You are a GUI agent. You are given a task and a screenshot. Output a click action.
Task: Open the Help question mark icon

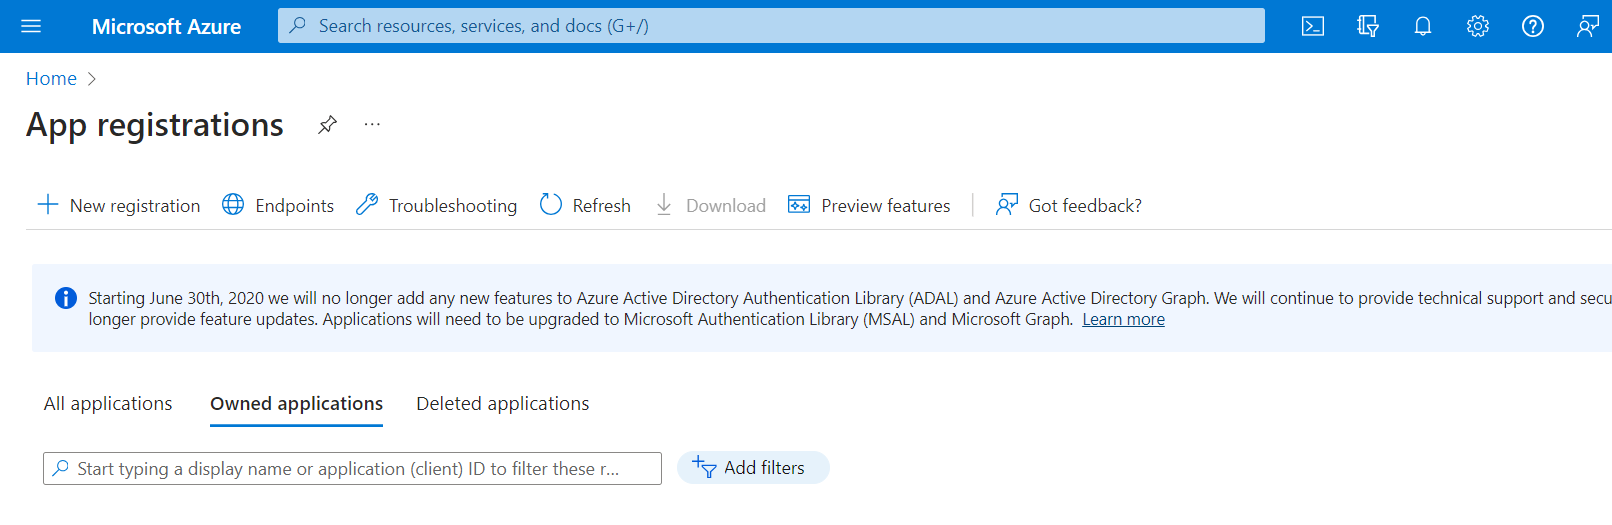(x=1532, y=26)
